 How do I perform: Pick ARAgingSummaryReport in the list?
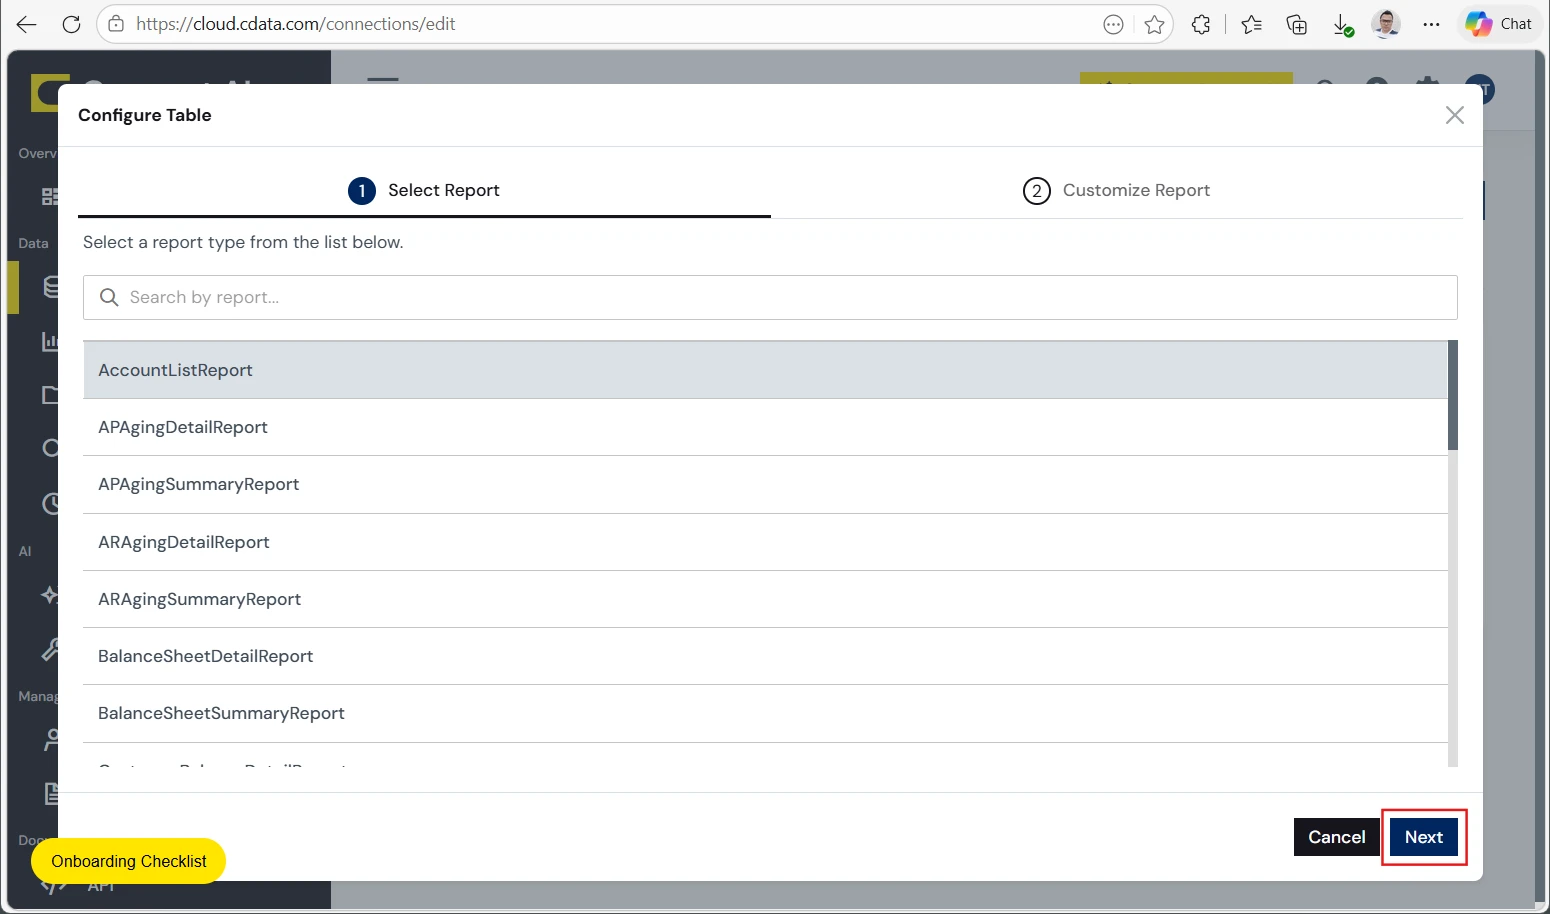(765, 599)
